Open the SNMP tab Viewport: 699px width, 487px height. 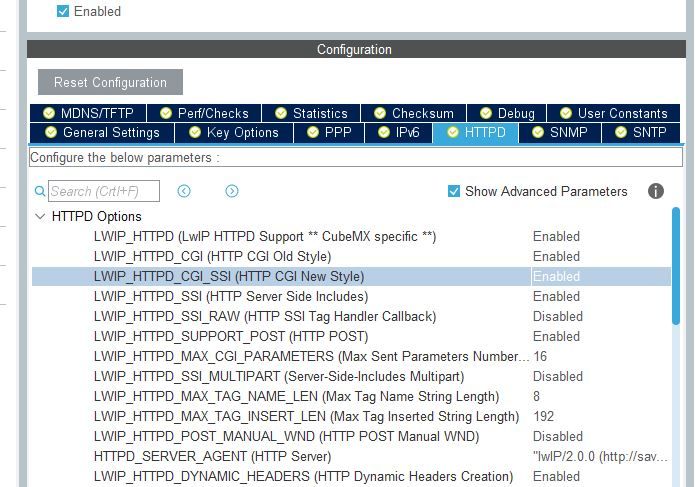(560, 133)
